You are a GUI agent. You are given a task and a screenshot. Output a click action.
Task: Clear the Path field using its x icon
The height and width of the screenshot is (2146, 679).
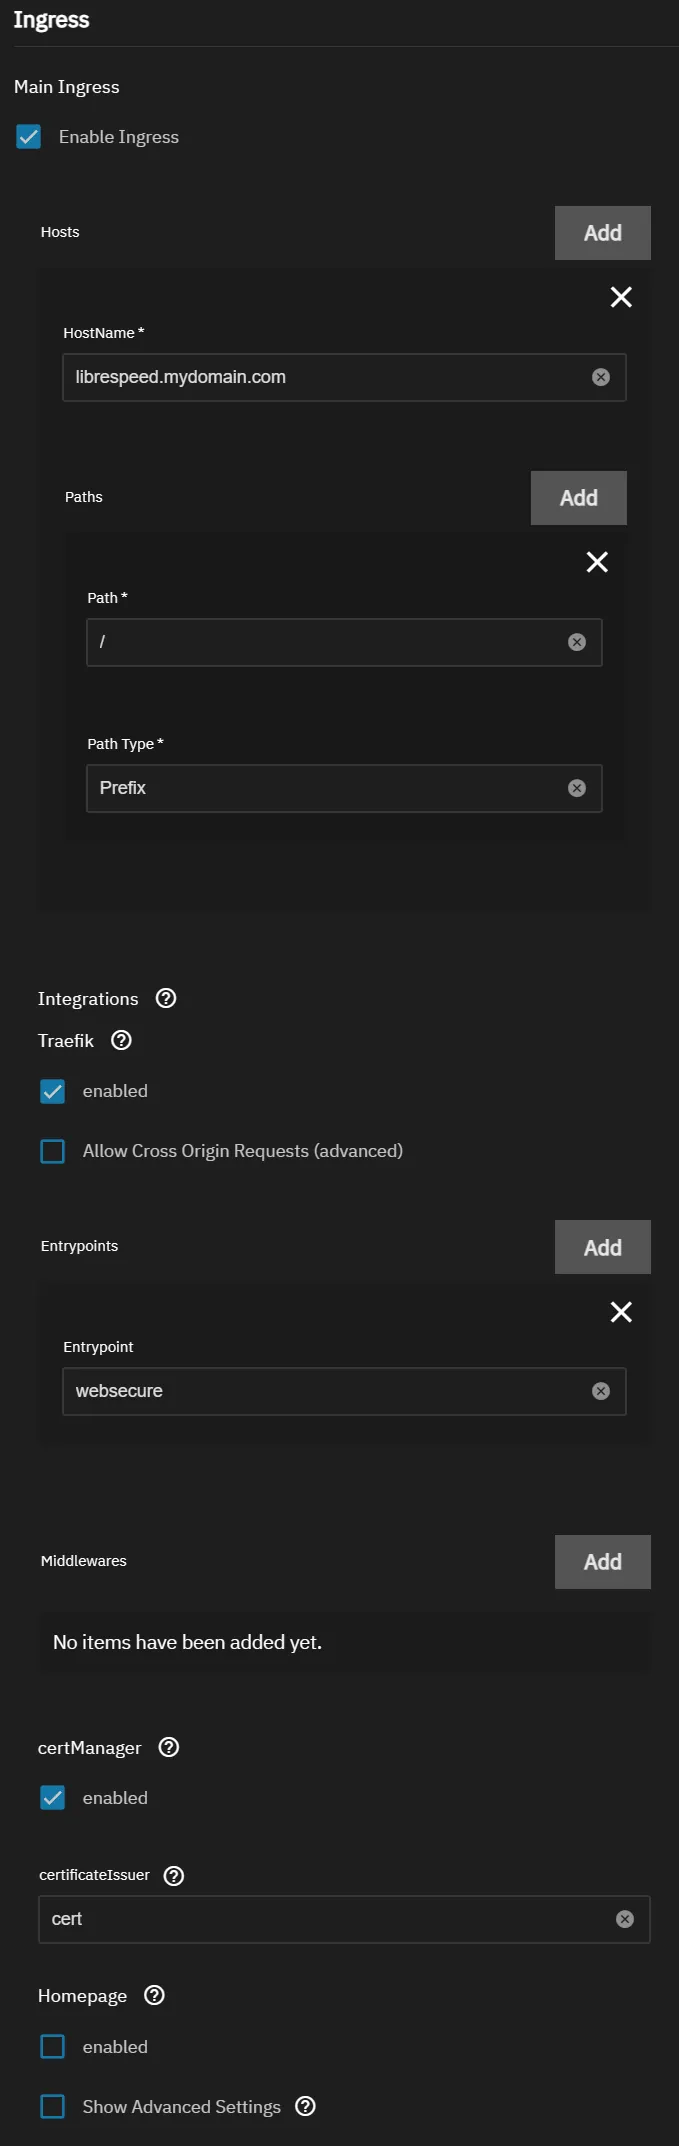click(x=576, y=642)
